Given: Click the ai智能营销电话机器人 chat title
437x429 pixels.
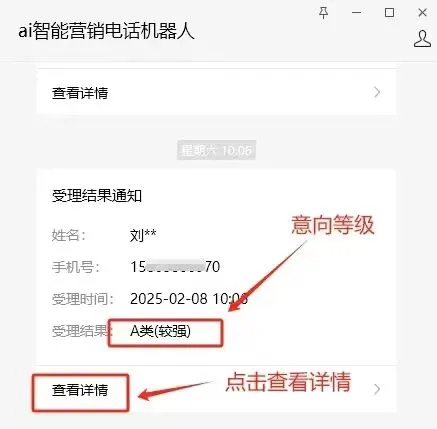Looking at the screenshot, I should coord(106,31).
